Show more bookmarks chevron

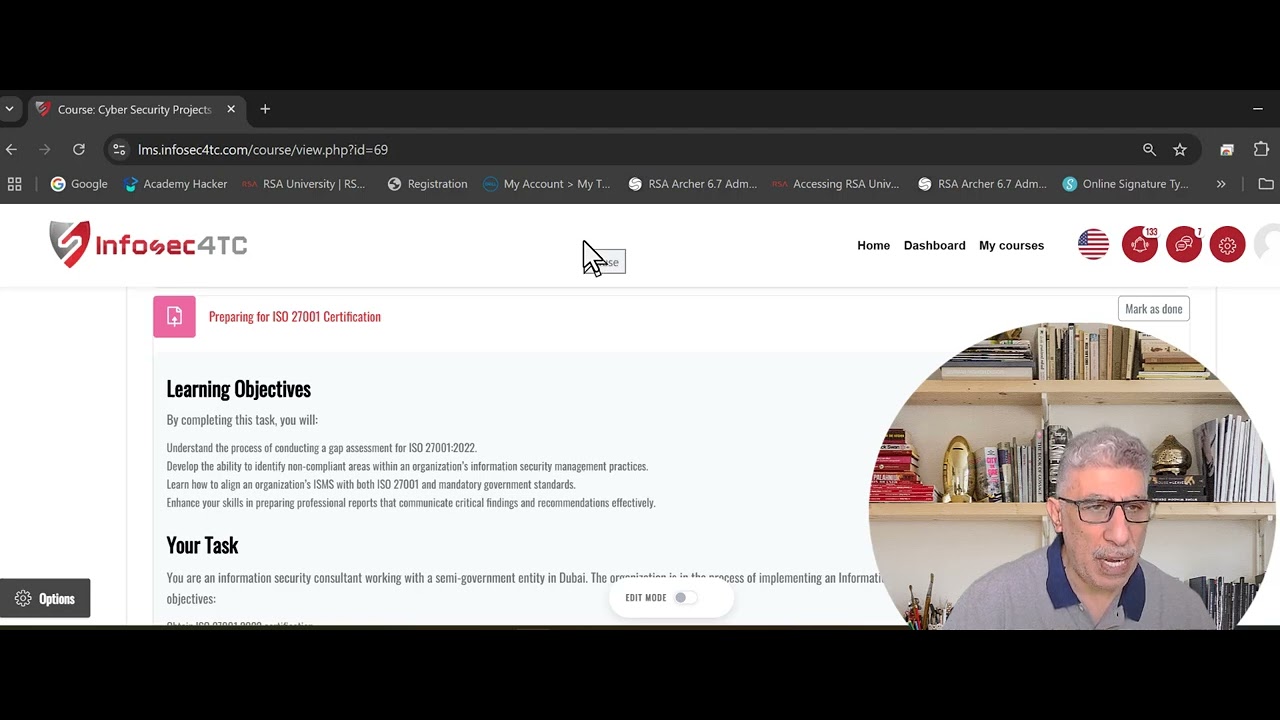click(1221, 184)
